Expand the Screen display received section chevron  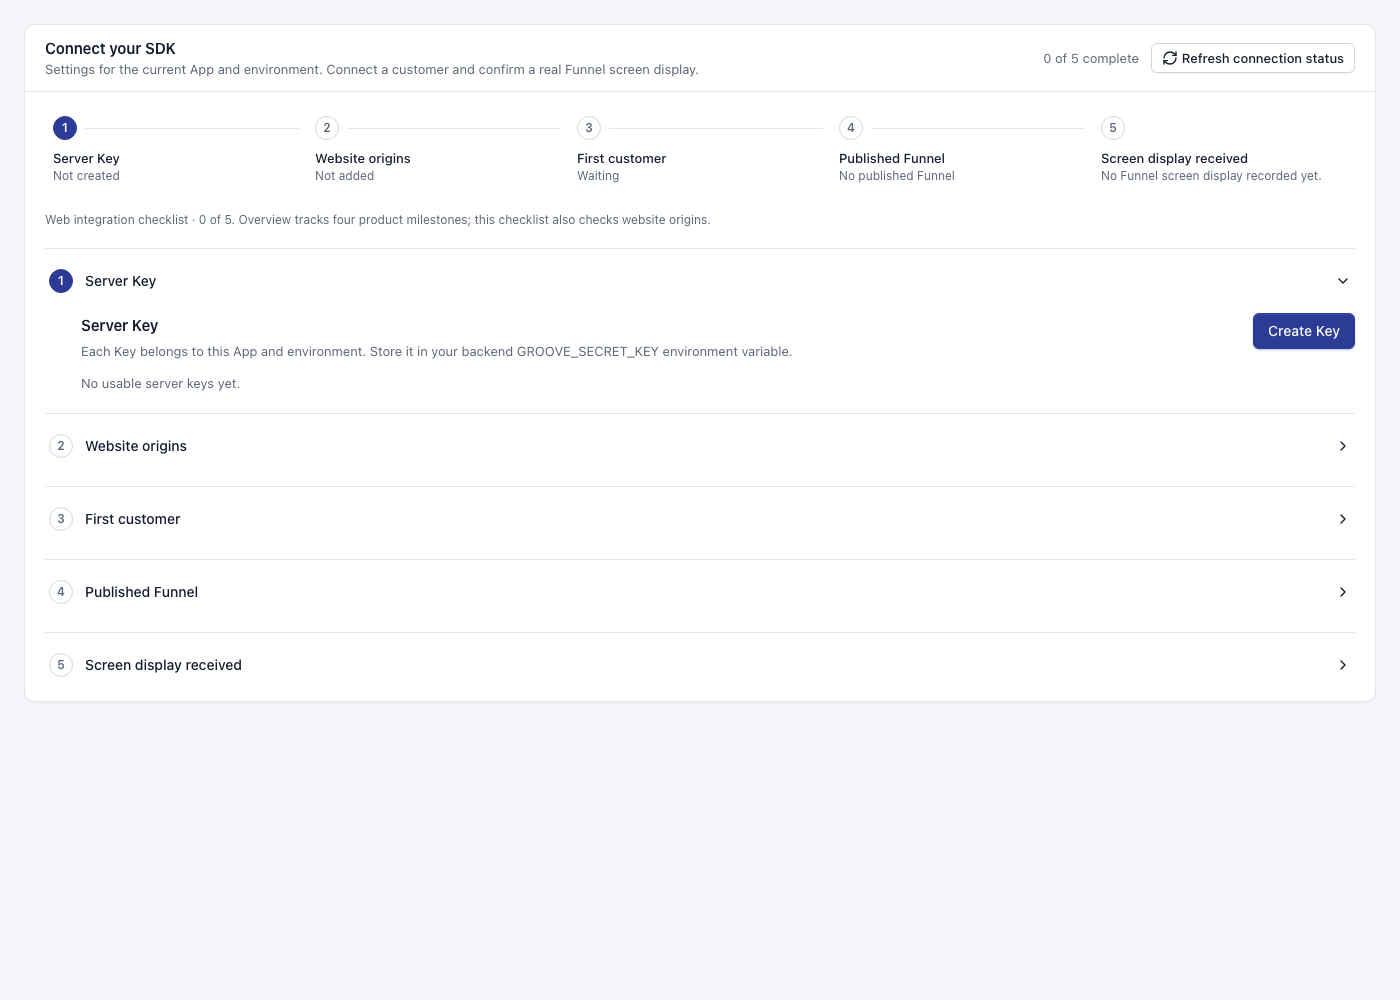click(1343, 665)
